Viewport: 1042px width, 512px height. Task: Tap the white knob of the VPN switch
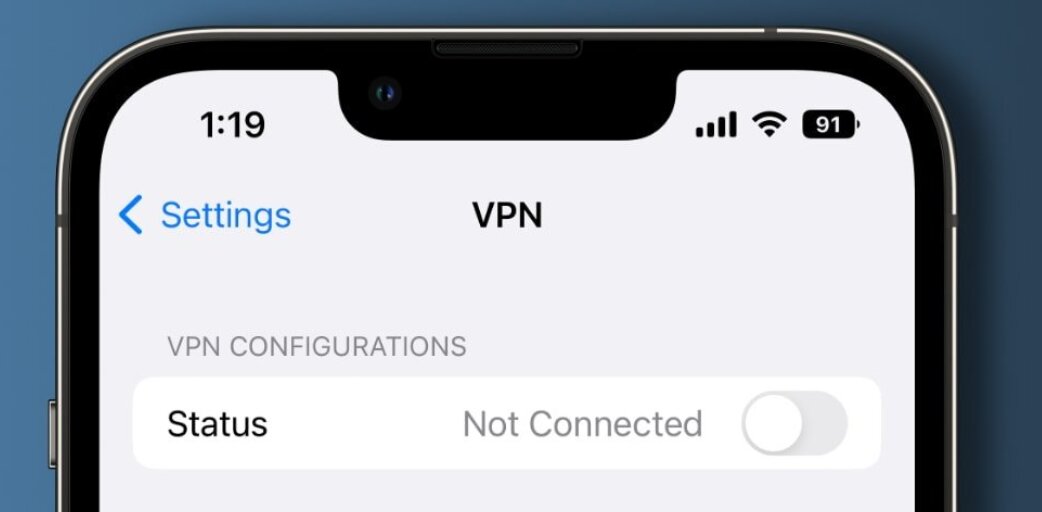[773, 424]
